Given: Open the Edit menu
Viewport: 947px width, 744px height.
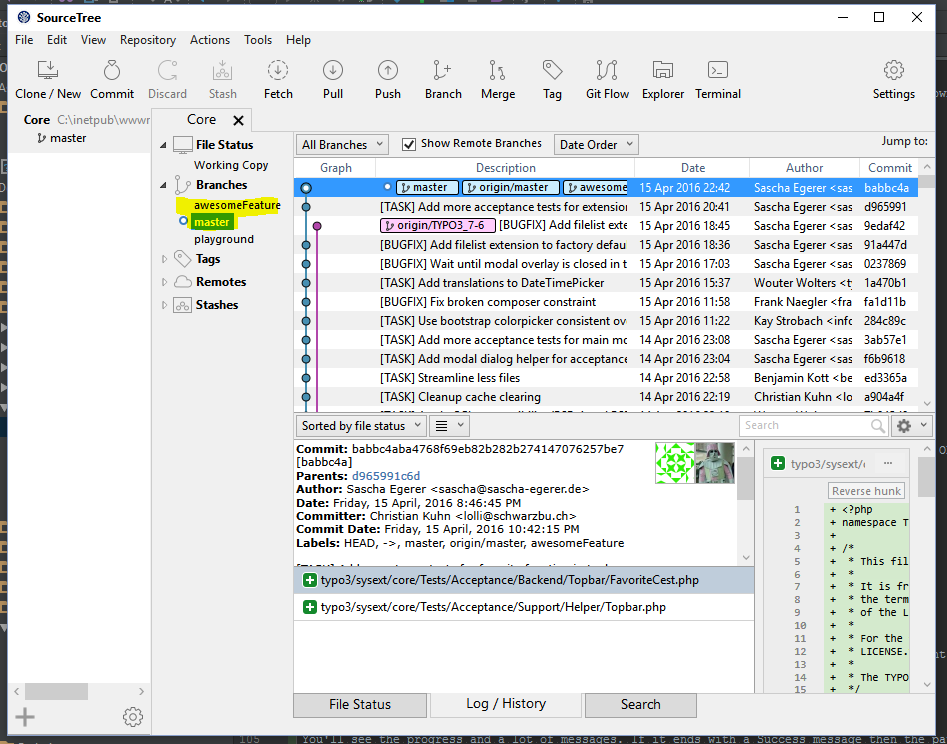Looking at the screenshot, I should (x=57, y=40).
